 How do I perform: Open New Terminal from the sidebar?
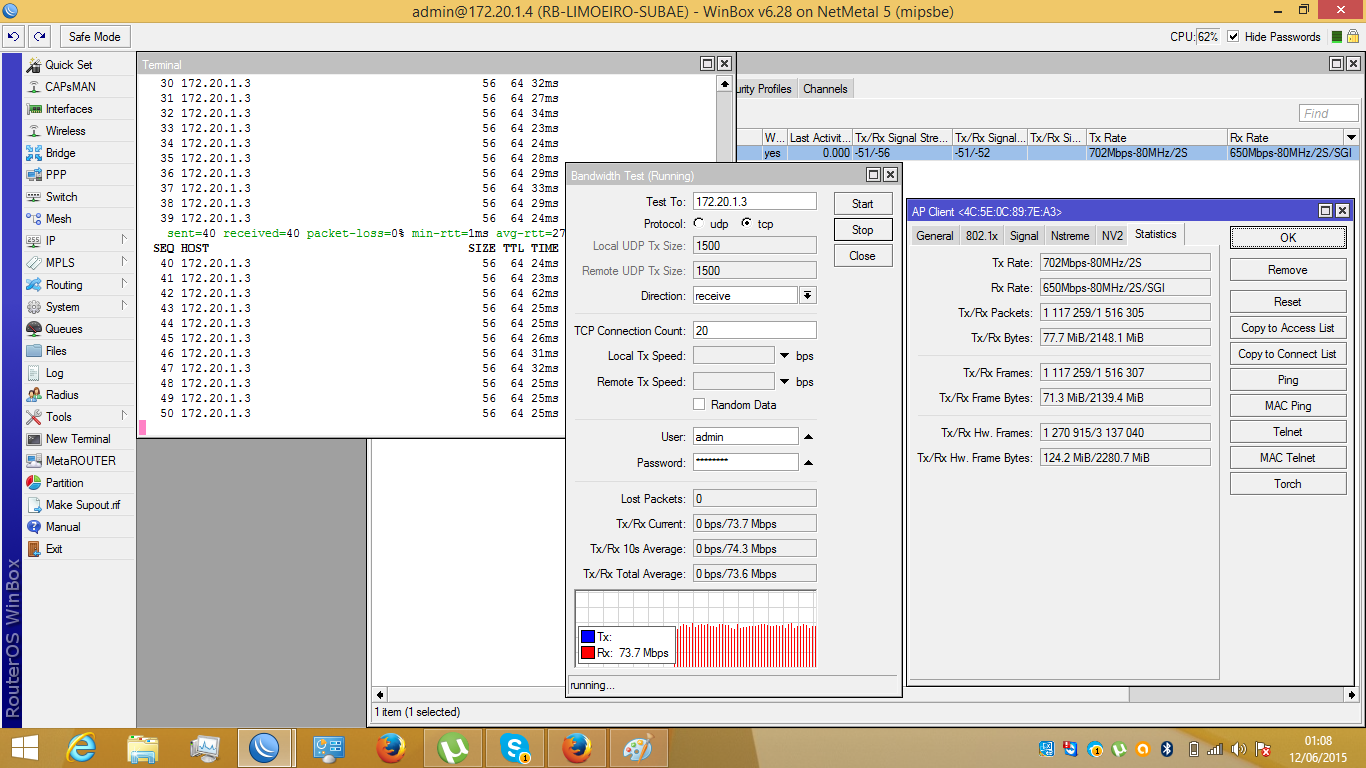[78, 439]
